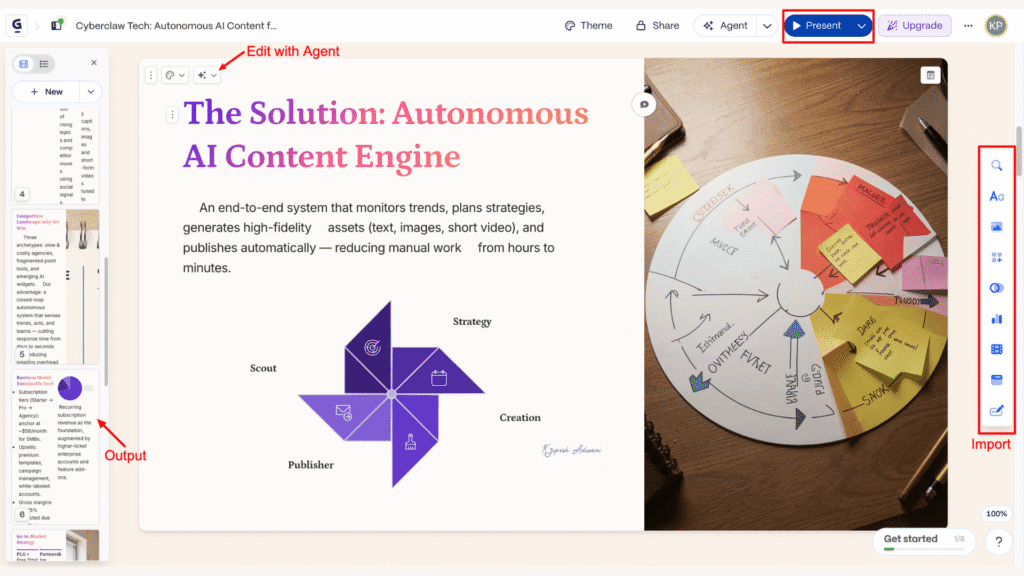Screen dimensions: 1024x576
Task: Switch to list outline view
Action: pyautogui.click(x=44, y=63)
